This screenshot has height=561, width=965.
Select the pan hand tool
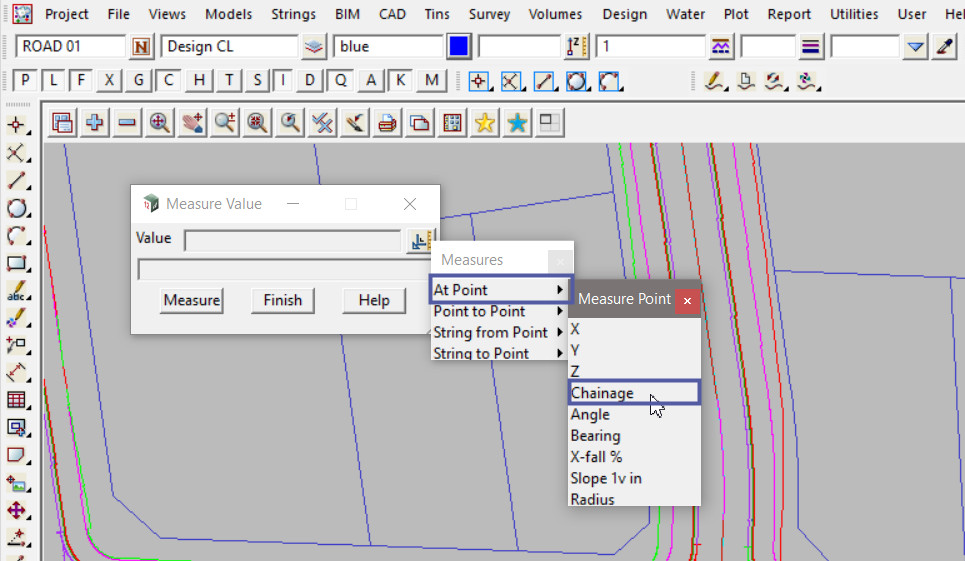coord(193,123)
